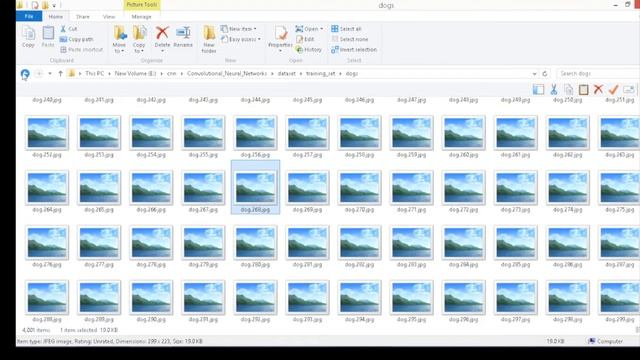Click the pane layout icon in the secondary toolbar
Image resolution: width=640 pixels, height=360 pixels.
[538, 89]
